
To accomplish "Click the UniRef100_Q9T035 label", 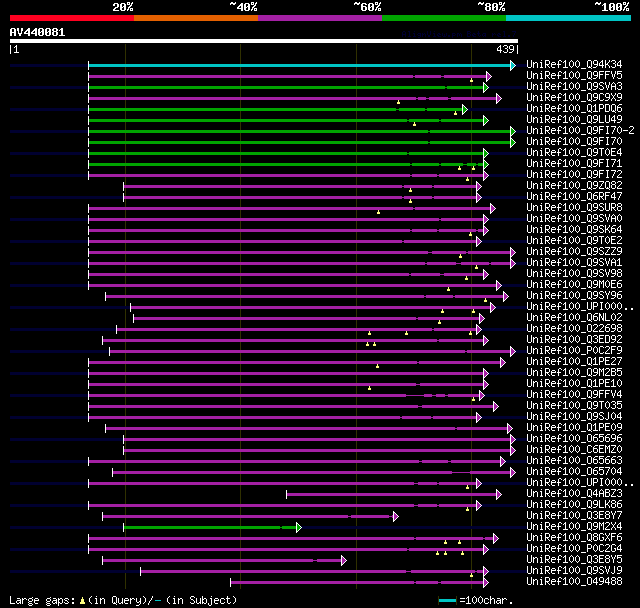I will [574, 406].
